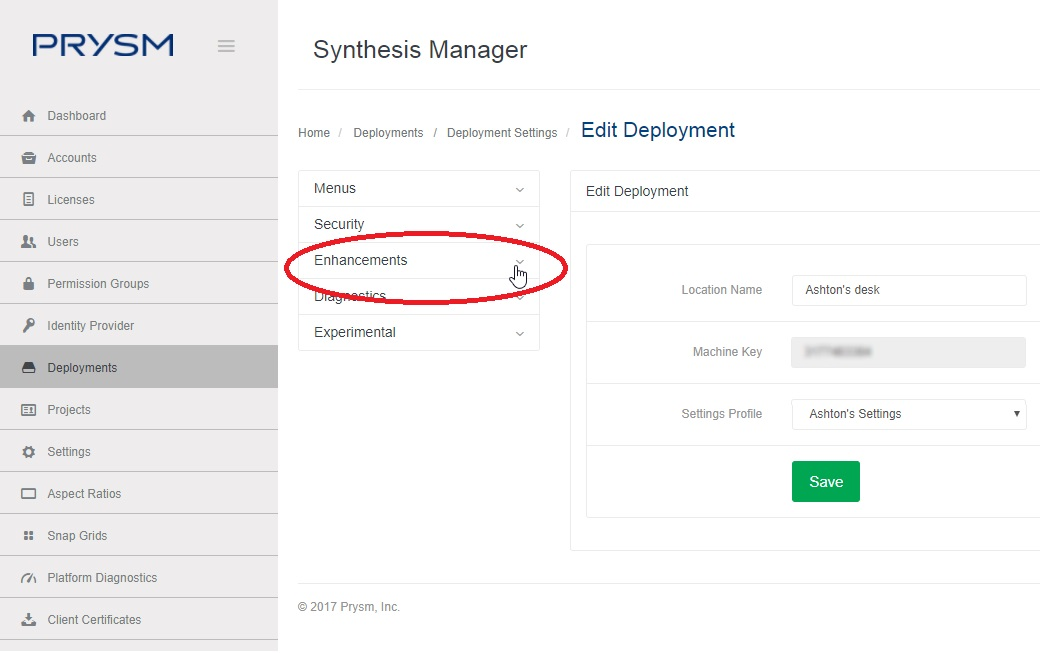Click the Dashboard home icon
The image size is (1040, 653).
point(29,116)
